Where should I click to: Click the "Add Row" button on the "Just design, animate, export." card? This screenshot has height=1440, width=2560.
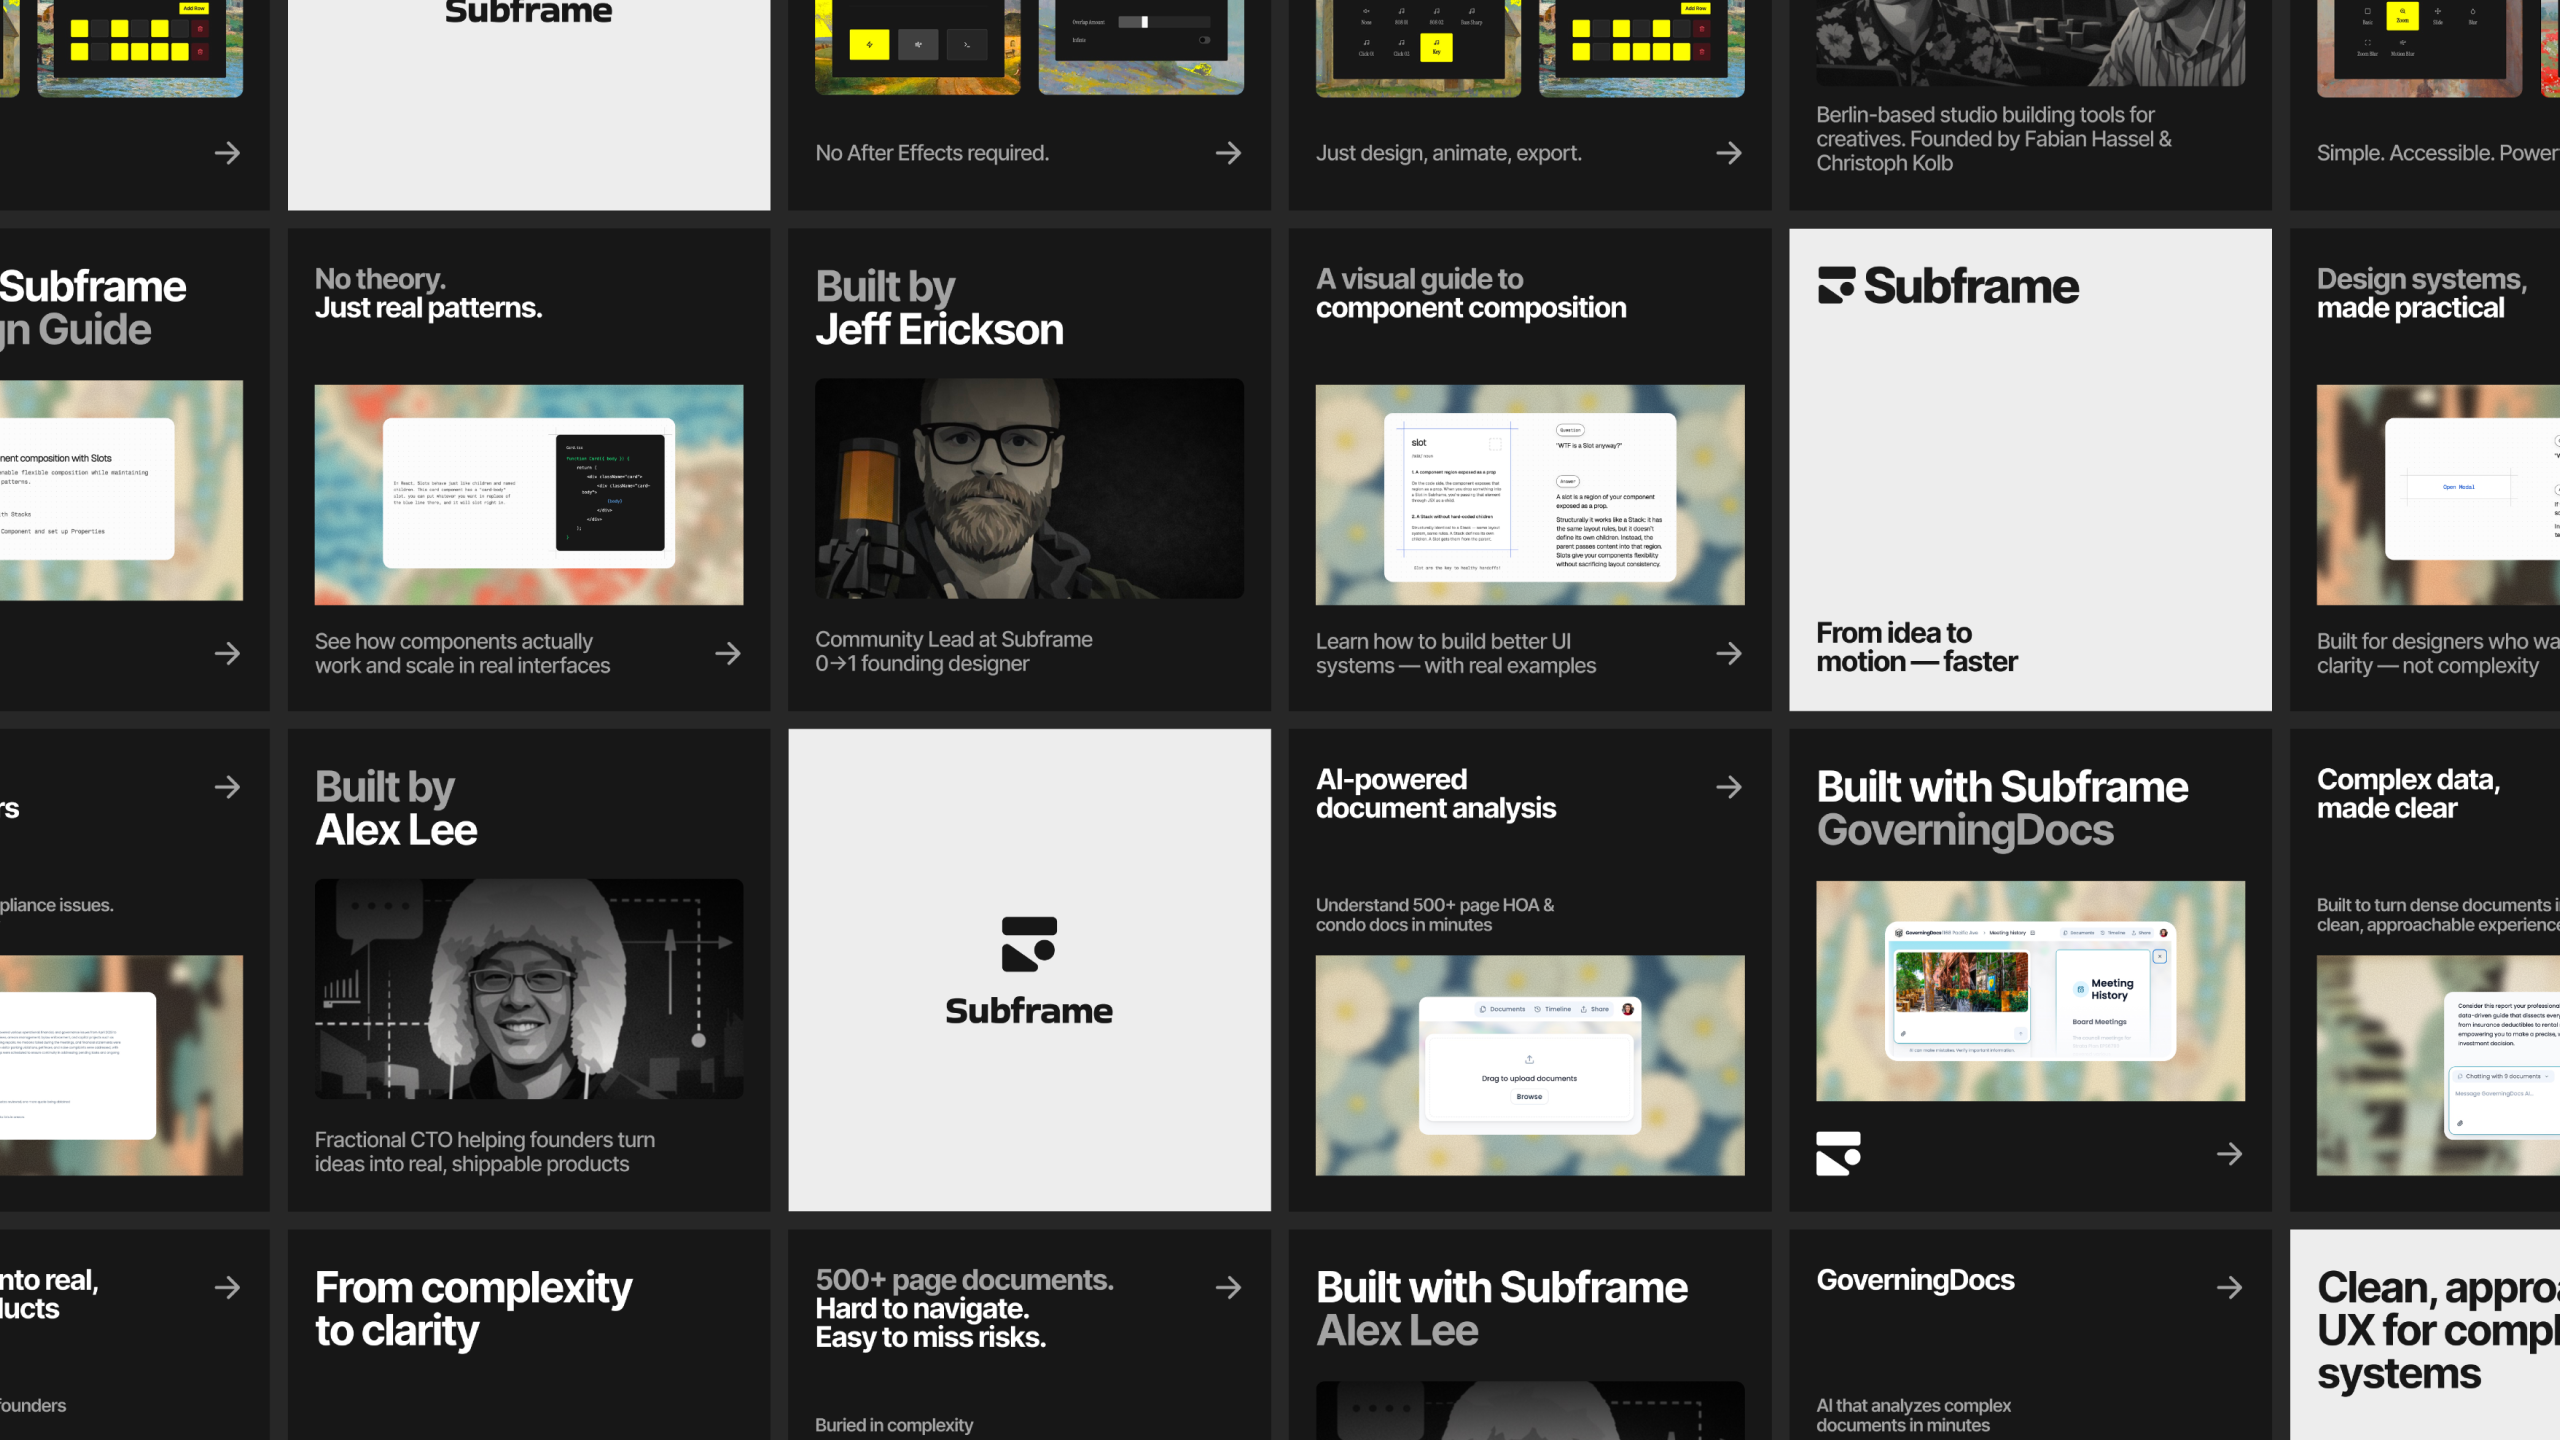coord(1695,8)
